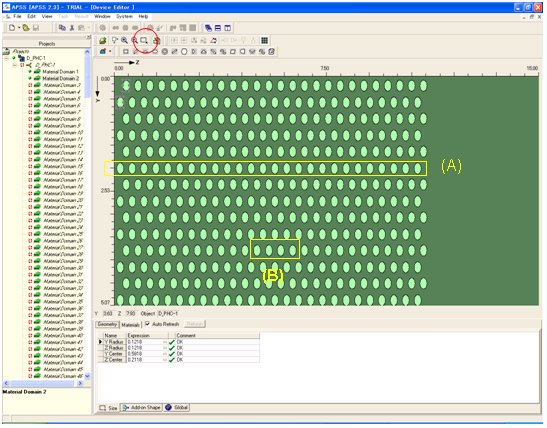Toggle the green indicator of Material Domain 1
Viewport: 547px width, 428px height.
pyautogui.click(x=30, y=72)
